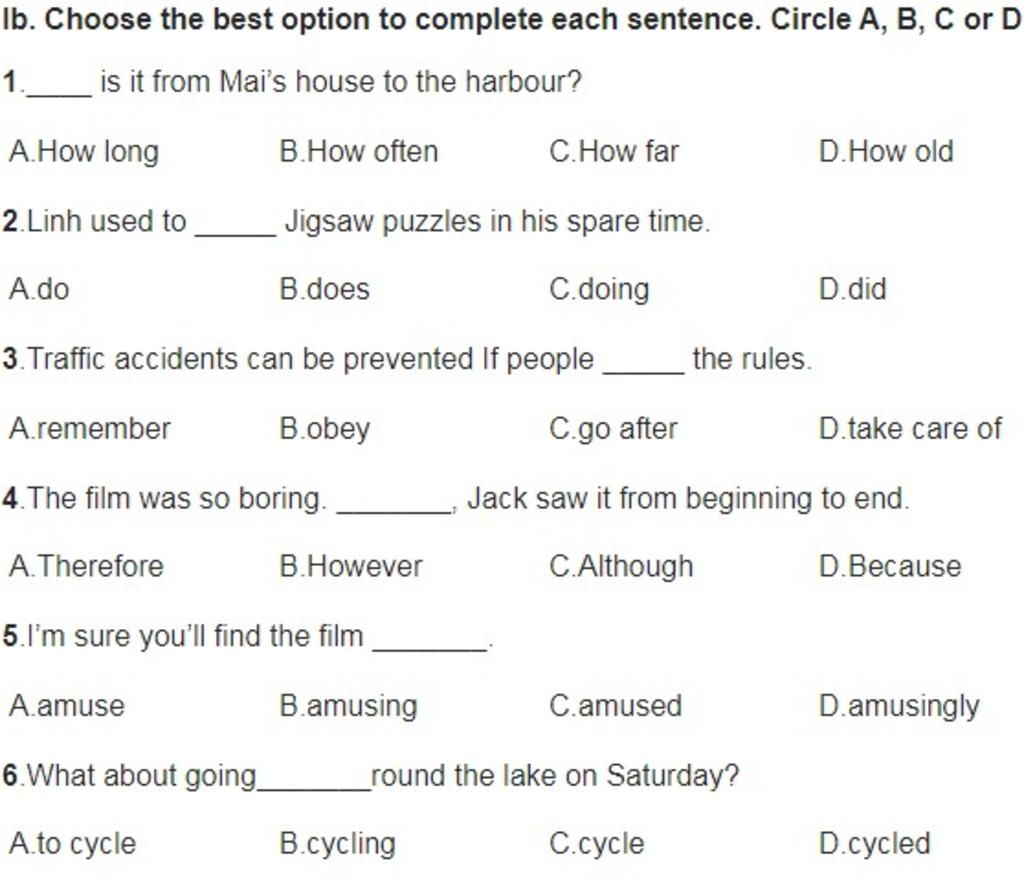The image size is (1024, 883).
Task: Pick option B. How often
Action: coord(359,152)
